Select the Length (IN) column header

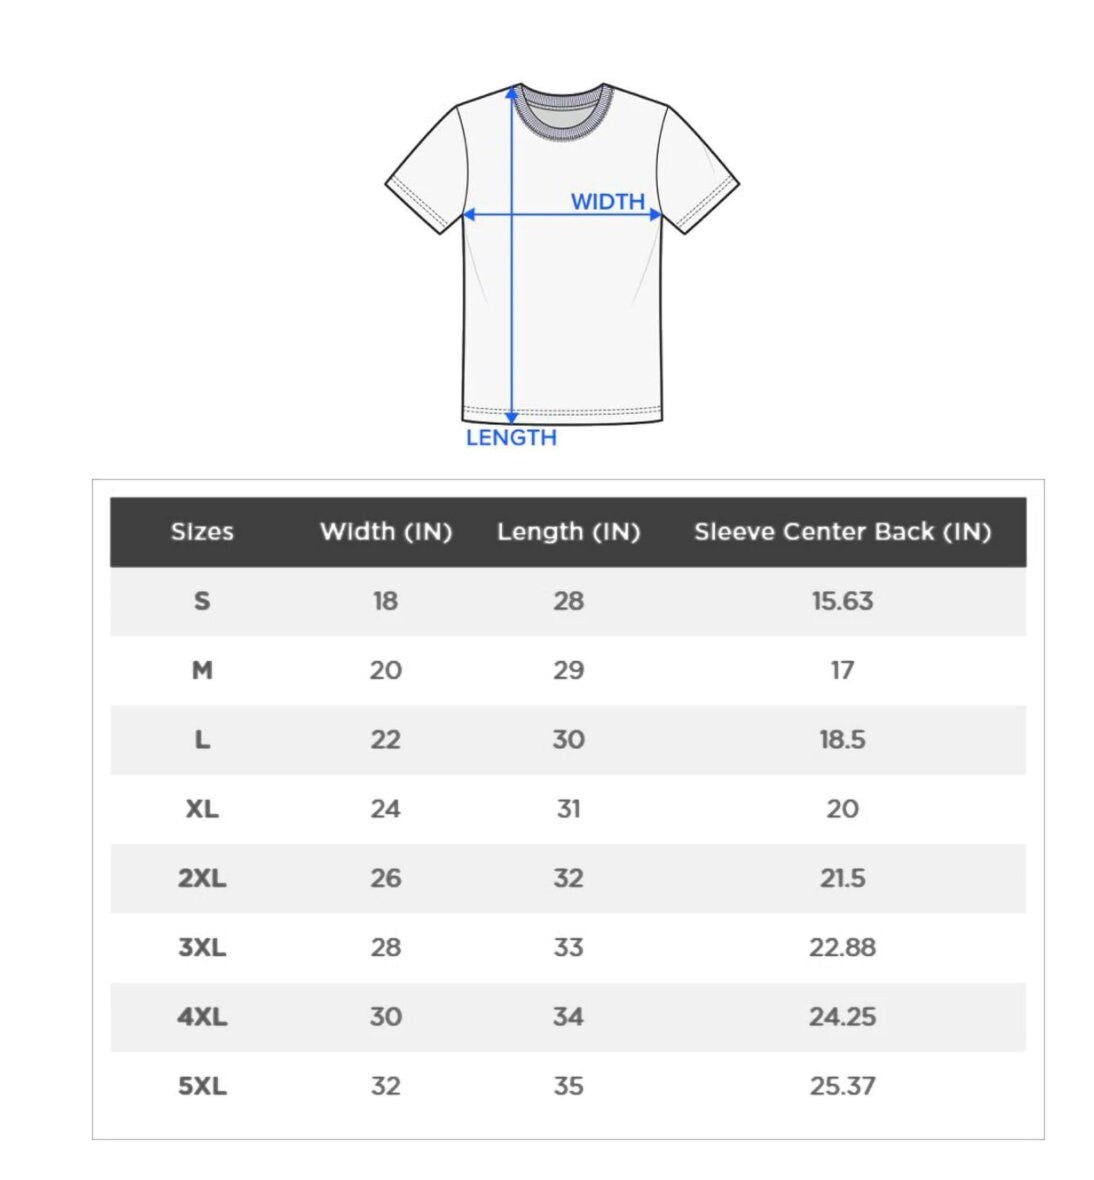[x=568, y=532]
